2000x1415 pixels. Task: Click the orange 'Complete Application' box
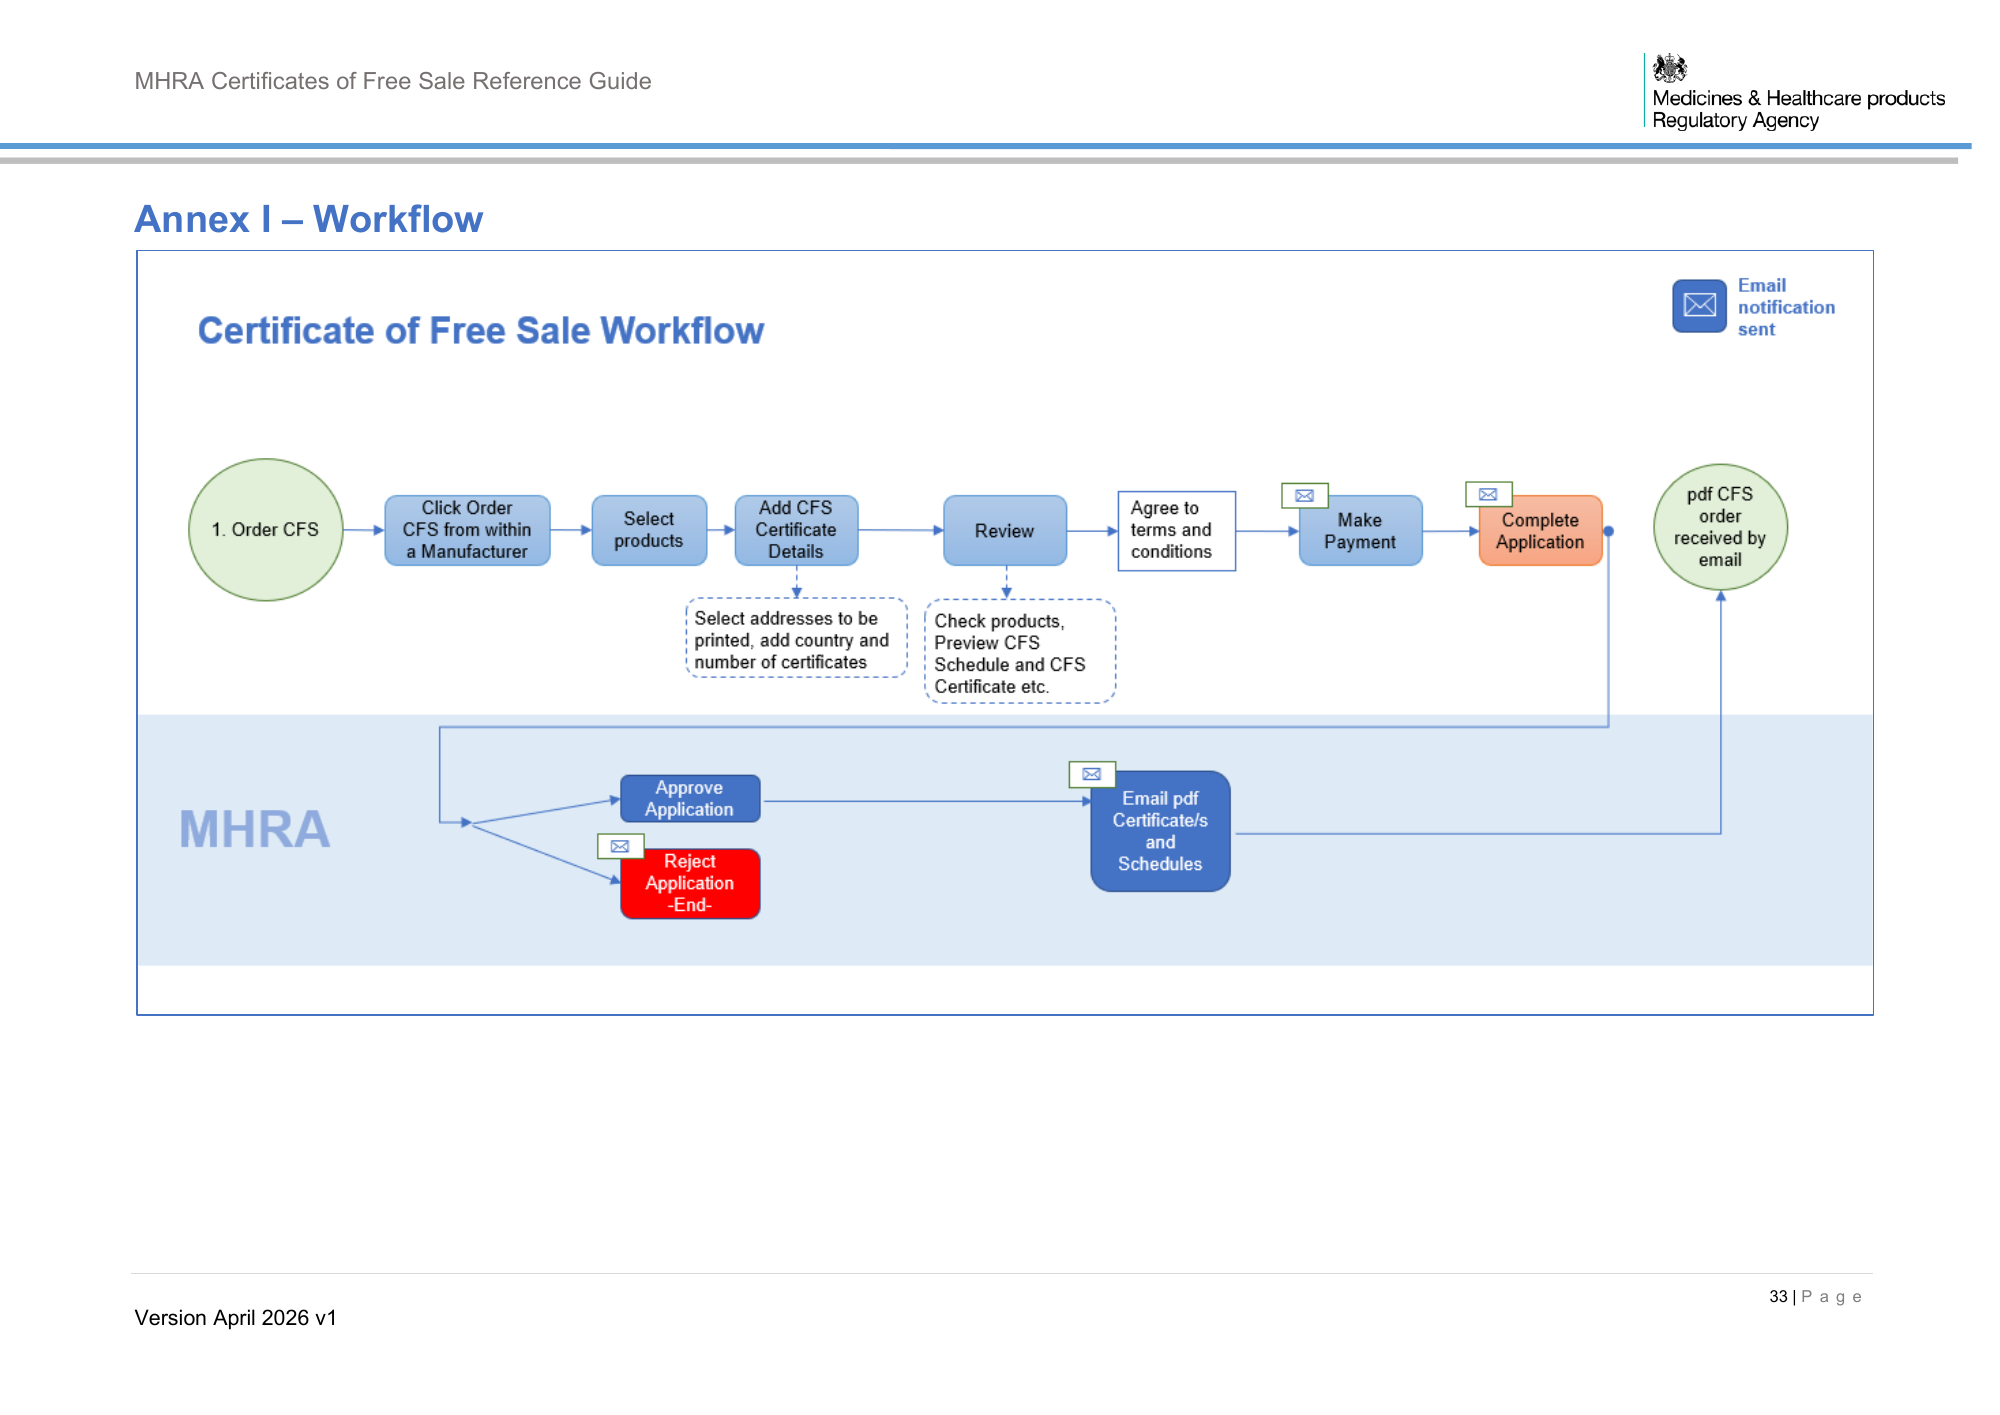[x=1540, y=531]
